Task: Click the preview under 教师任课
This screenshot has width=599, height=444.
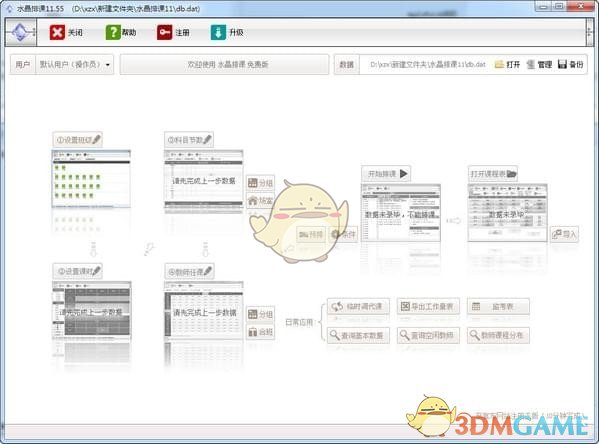Action: tap(204, 311)
